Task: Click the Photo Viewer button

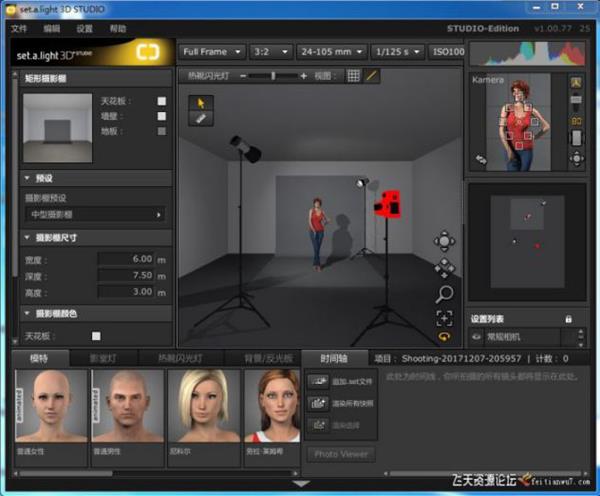Action: tap(340, 454)
